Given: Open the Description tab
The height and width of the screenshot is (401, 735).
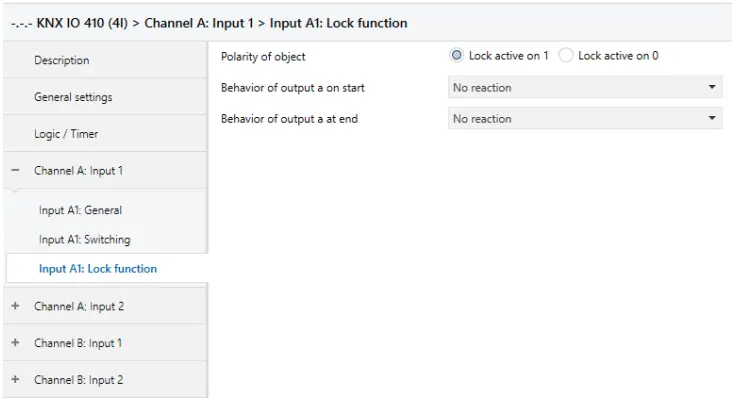Looking at the screenshot, I should pyautogui.click(x=62, y=61).
